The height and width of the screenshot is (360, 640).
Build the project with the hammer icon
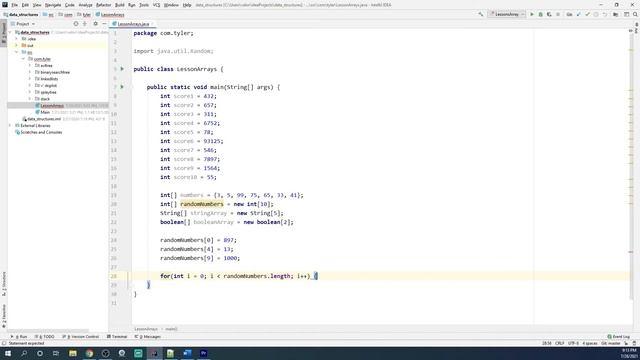point(481,14)
